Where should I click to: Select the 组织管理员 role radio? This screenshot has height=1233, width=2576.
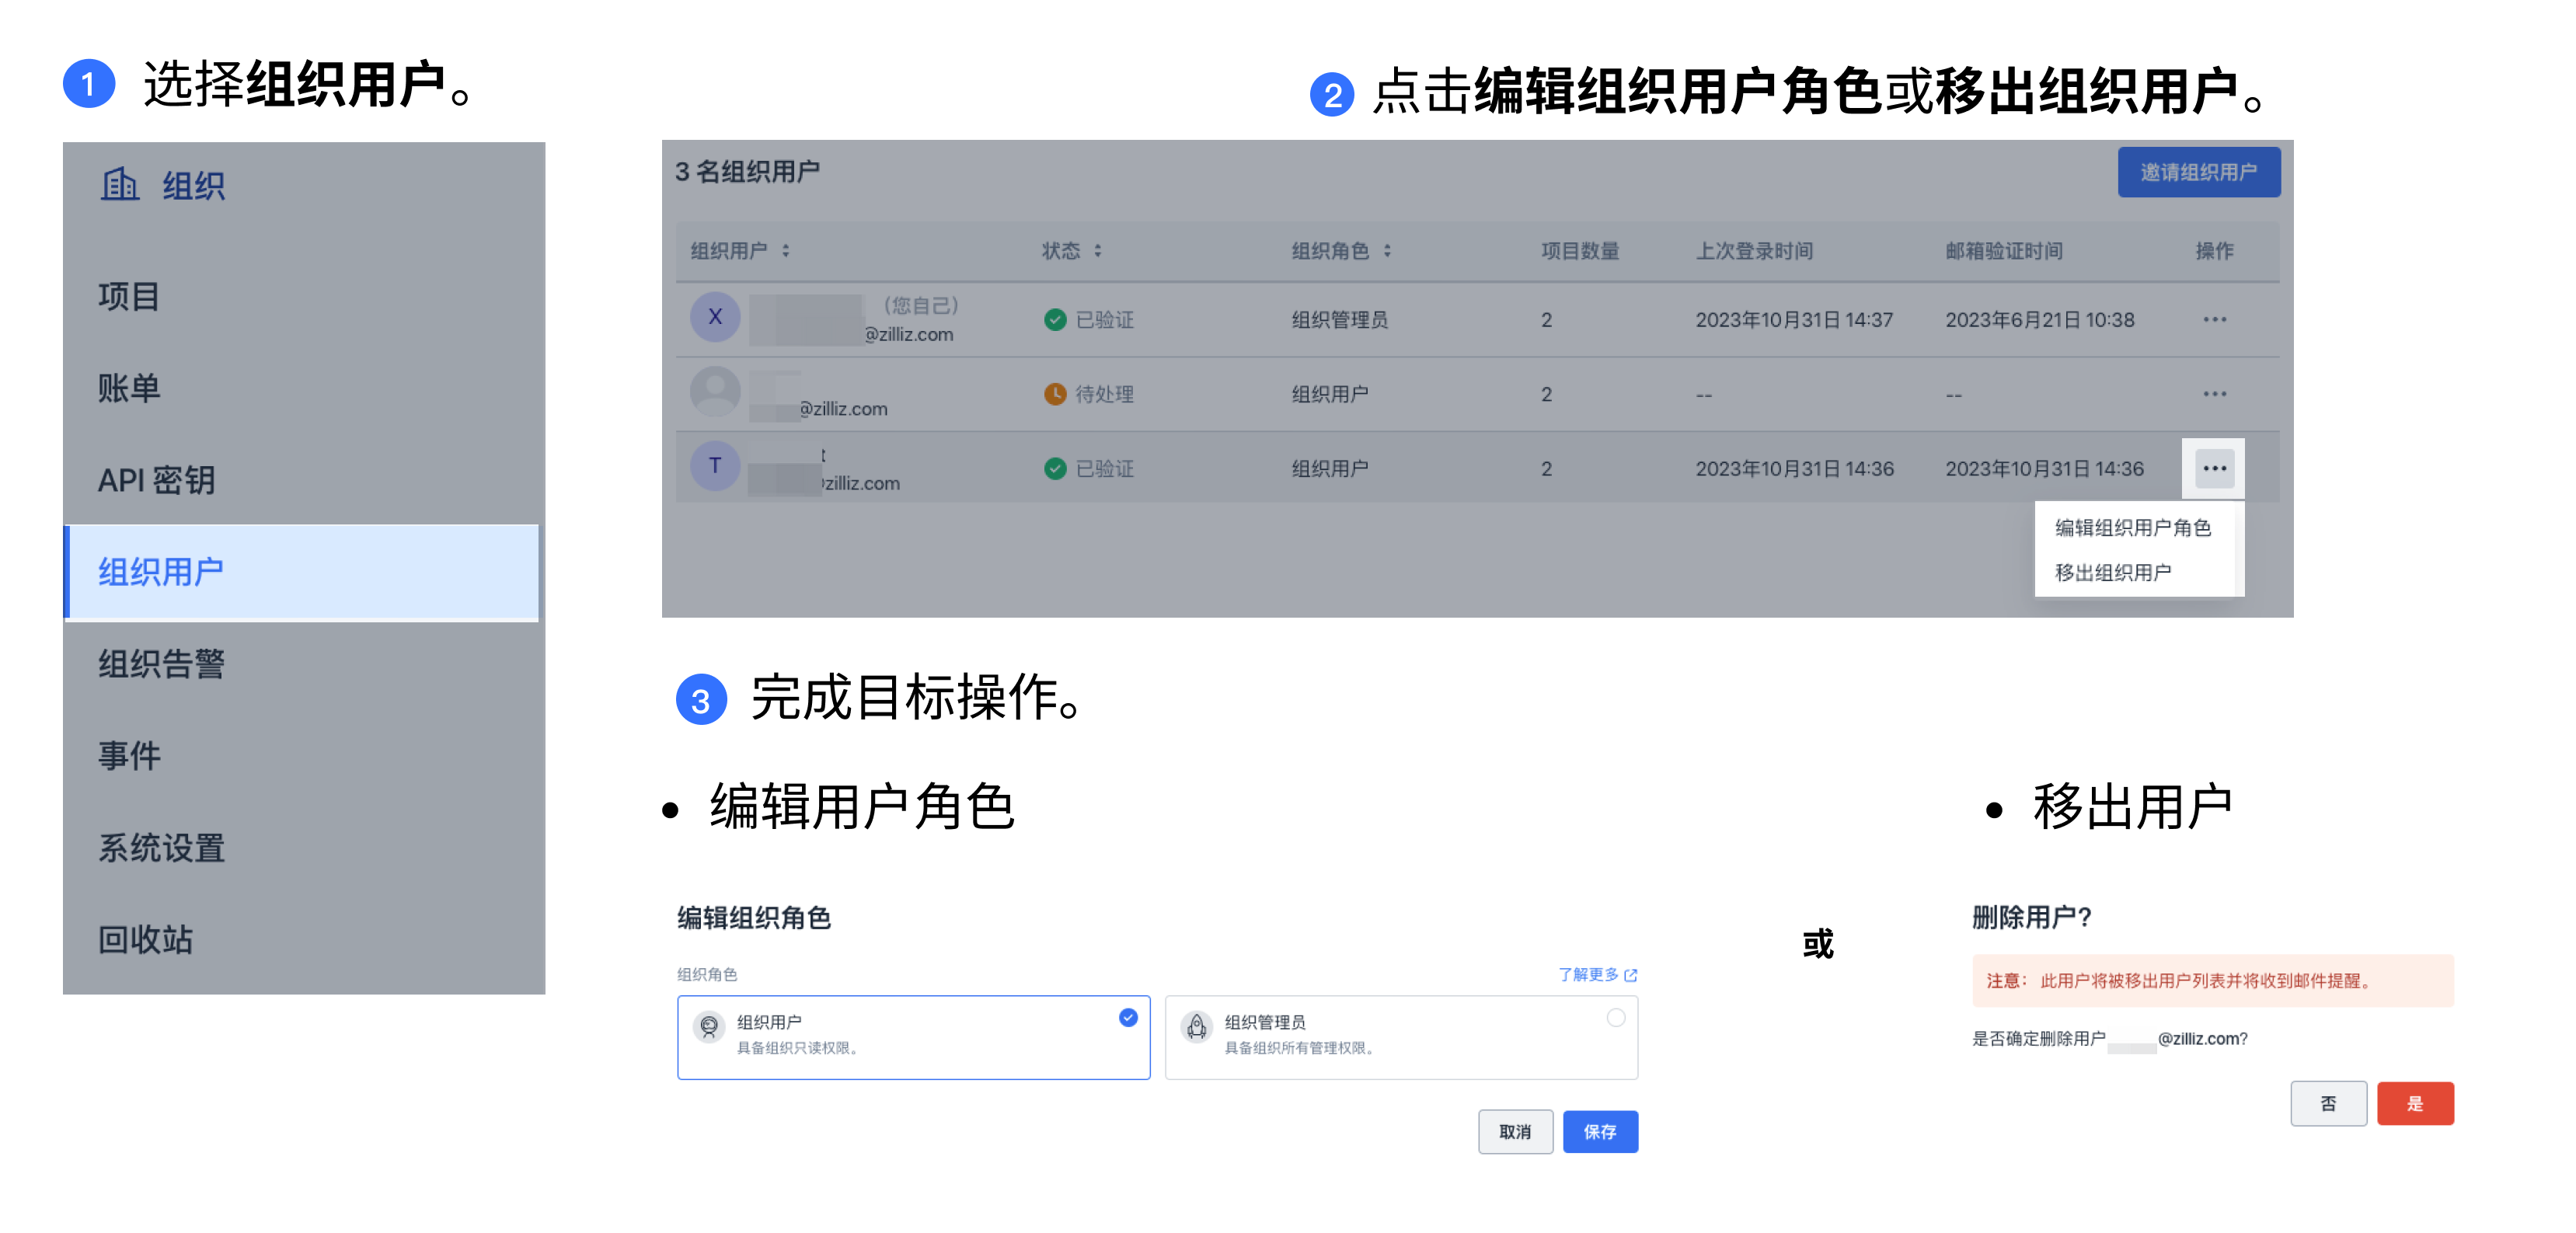[x=1615, y=1018]
